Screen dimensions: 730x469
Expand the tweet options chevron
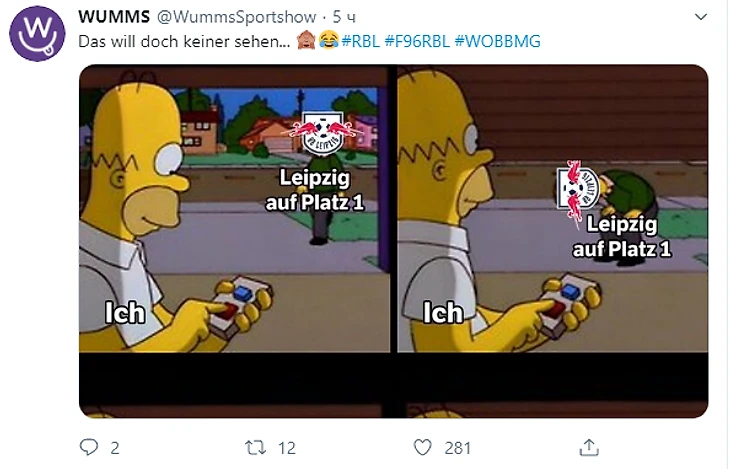701,17
